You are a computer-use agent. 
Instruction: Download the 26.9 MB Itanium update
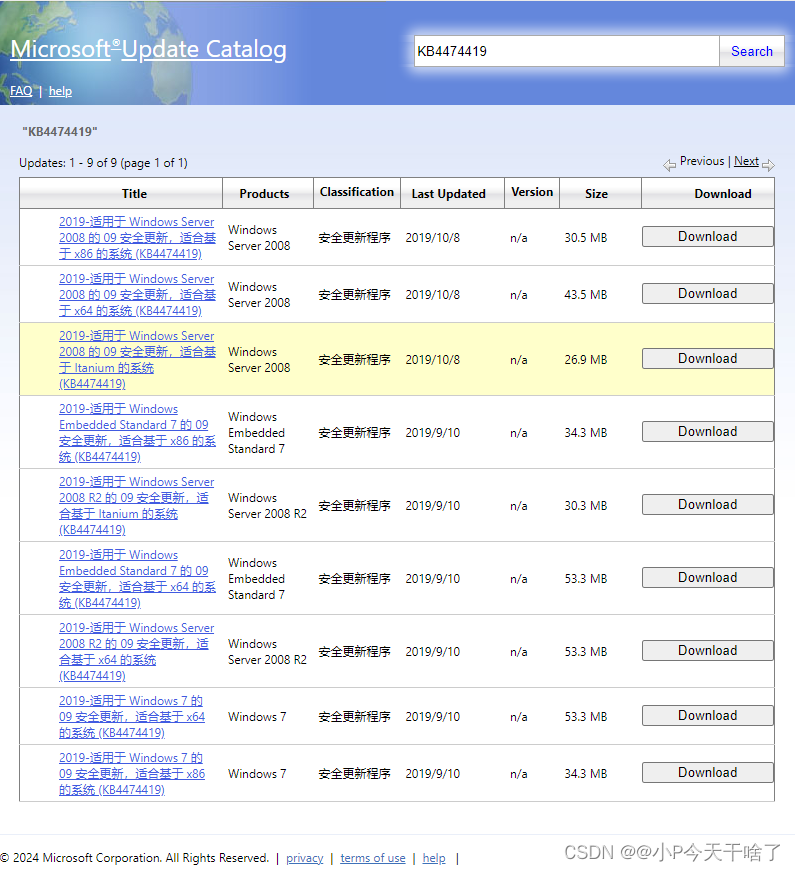point(708,358)
